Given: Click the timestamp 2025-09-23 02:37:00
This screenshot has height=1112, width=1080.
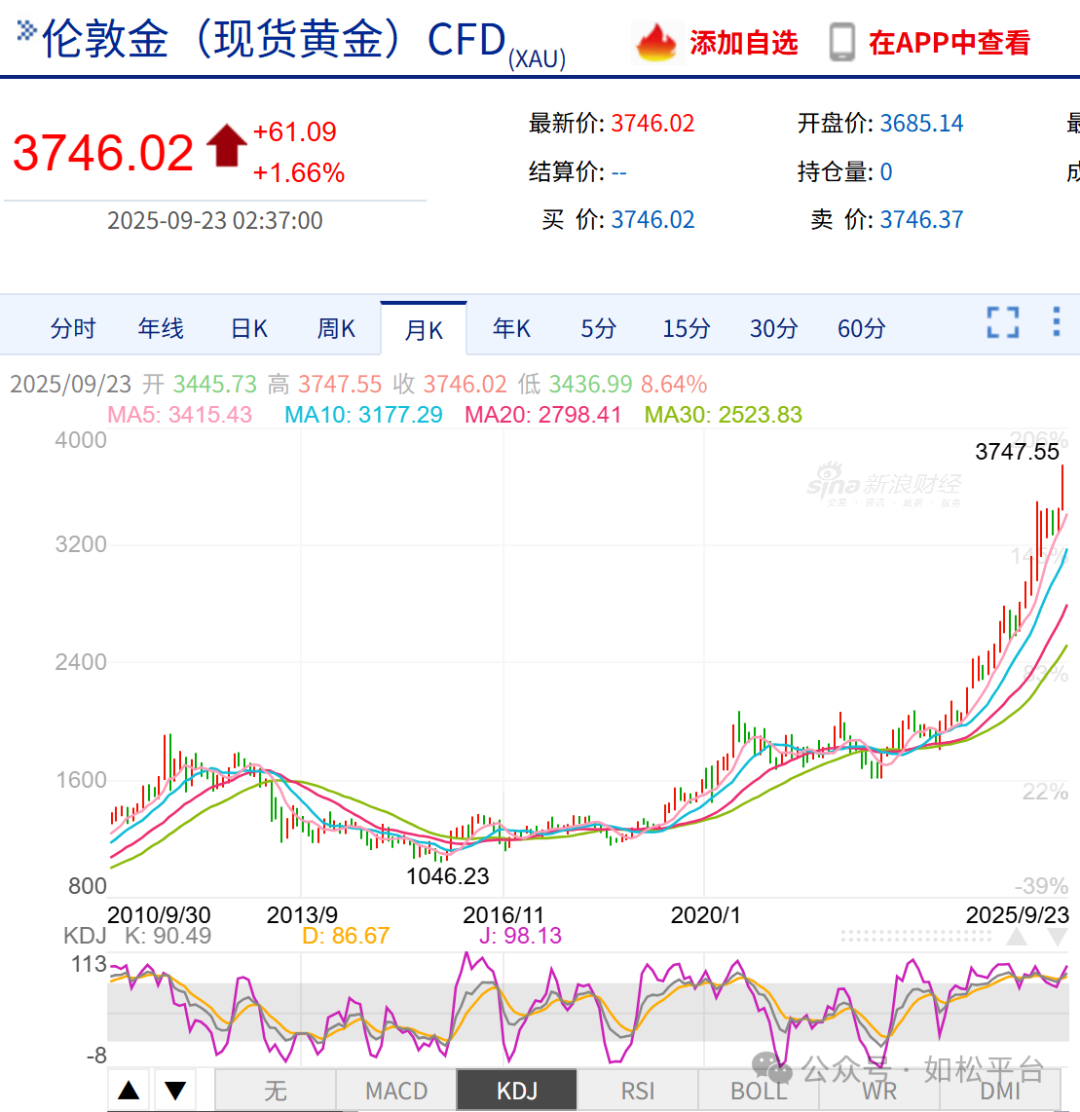Looking at the screenshot, I should [x=215, y=221].
